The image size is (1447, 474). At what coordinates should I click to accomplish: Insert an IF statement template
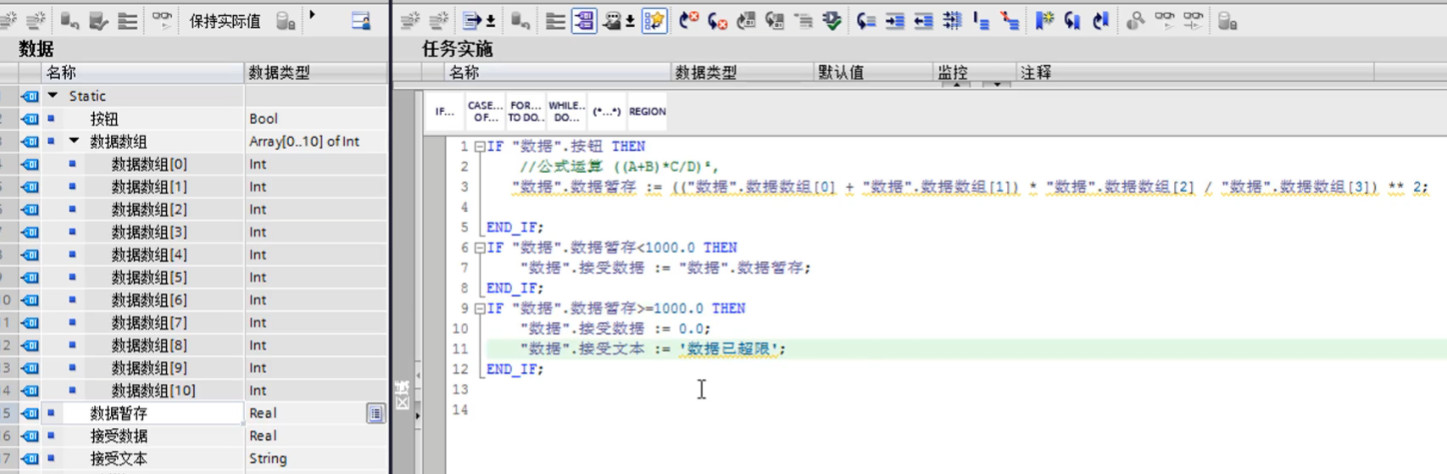click(x=445, y=112)
